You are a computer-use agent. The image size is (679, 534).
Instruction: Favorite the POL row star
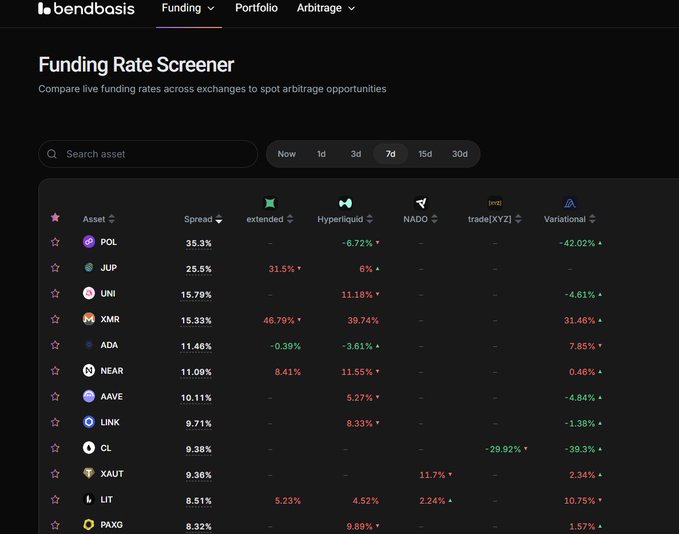coord(55,242)
